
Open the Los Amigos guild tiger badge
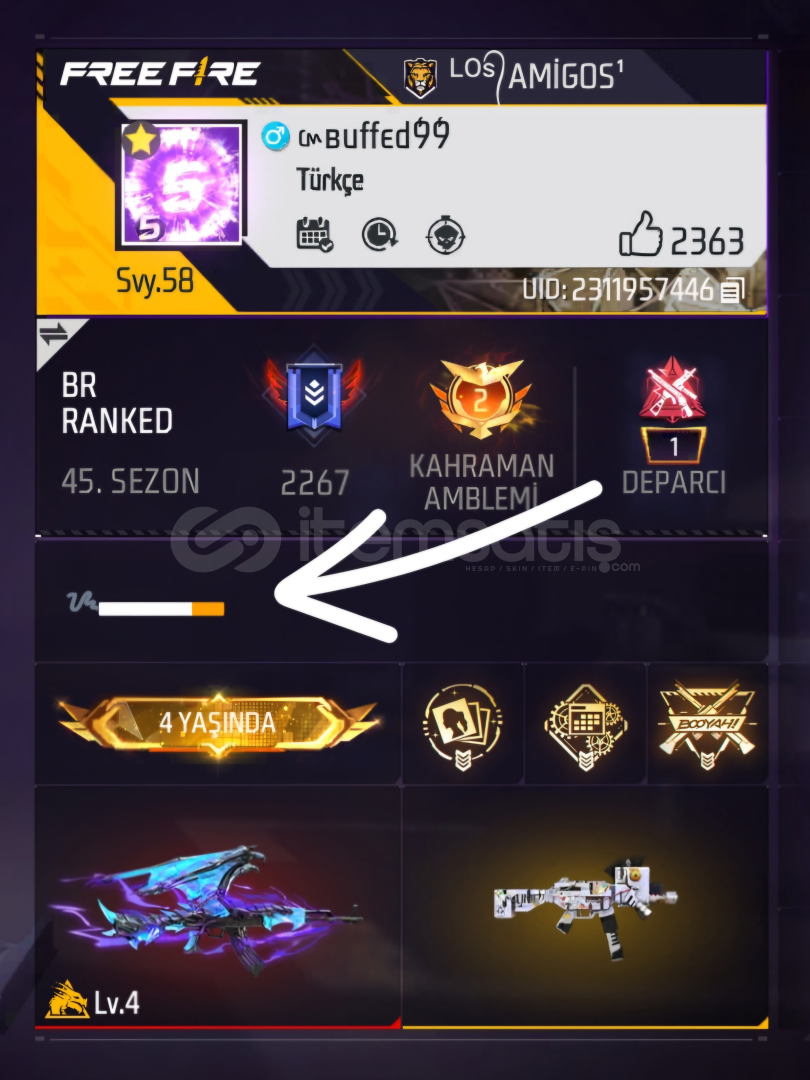click(420, 77)
